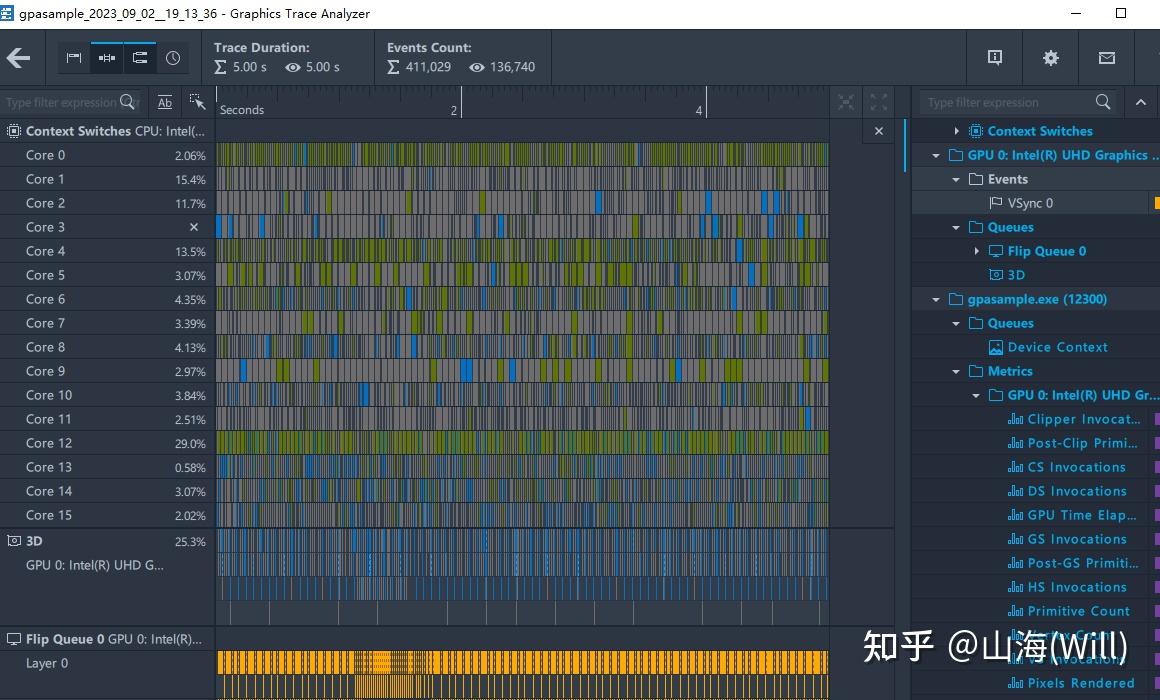Click the Layer 0 orange flip queue lane
This screenshot has height=700, width=1160.
tap(522, 662)
